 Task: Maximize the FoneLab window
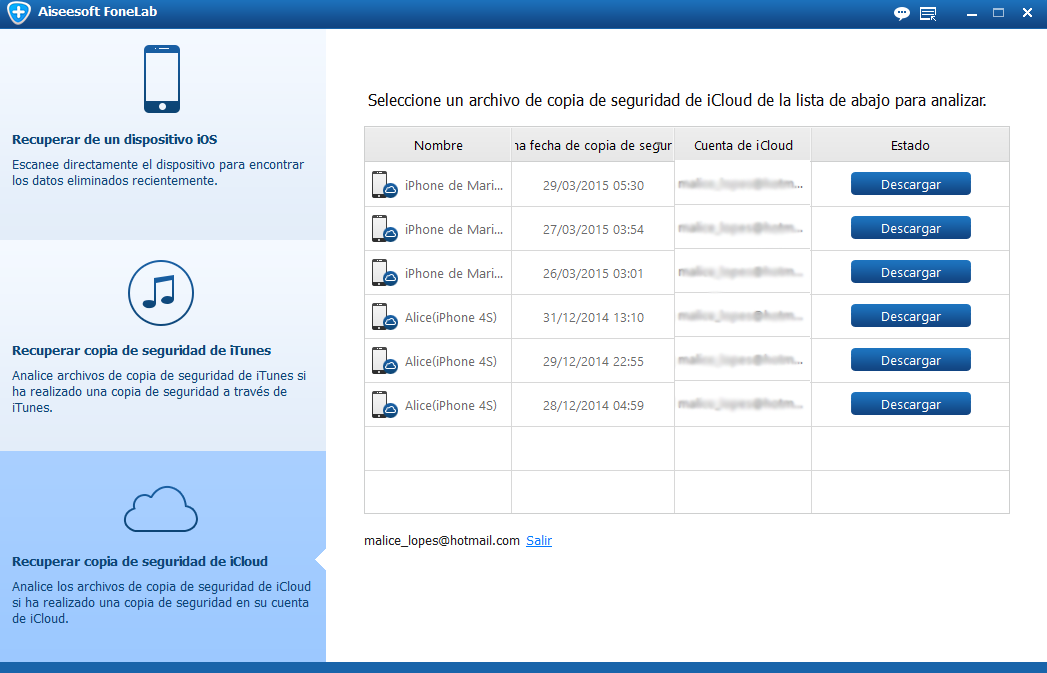[x=998, y=13]
